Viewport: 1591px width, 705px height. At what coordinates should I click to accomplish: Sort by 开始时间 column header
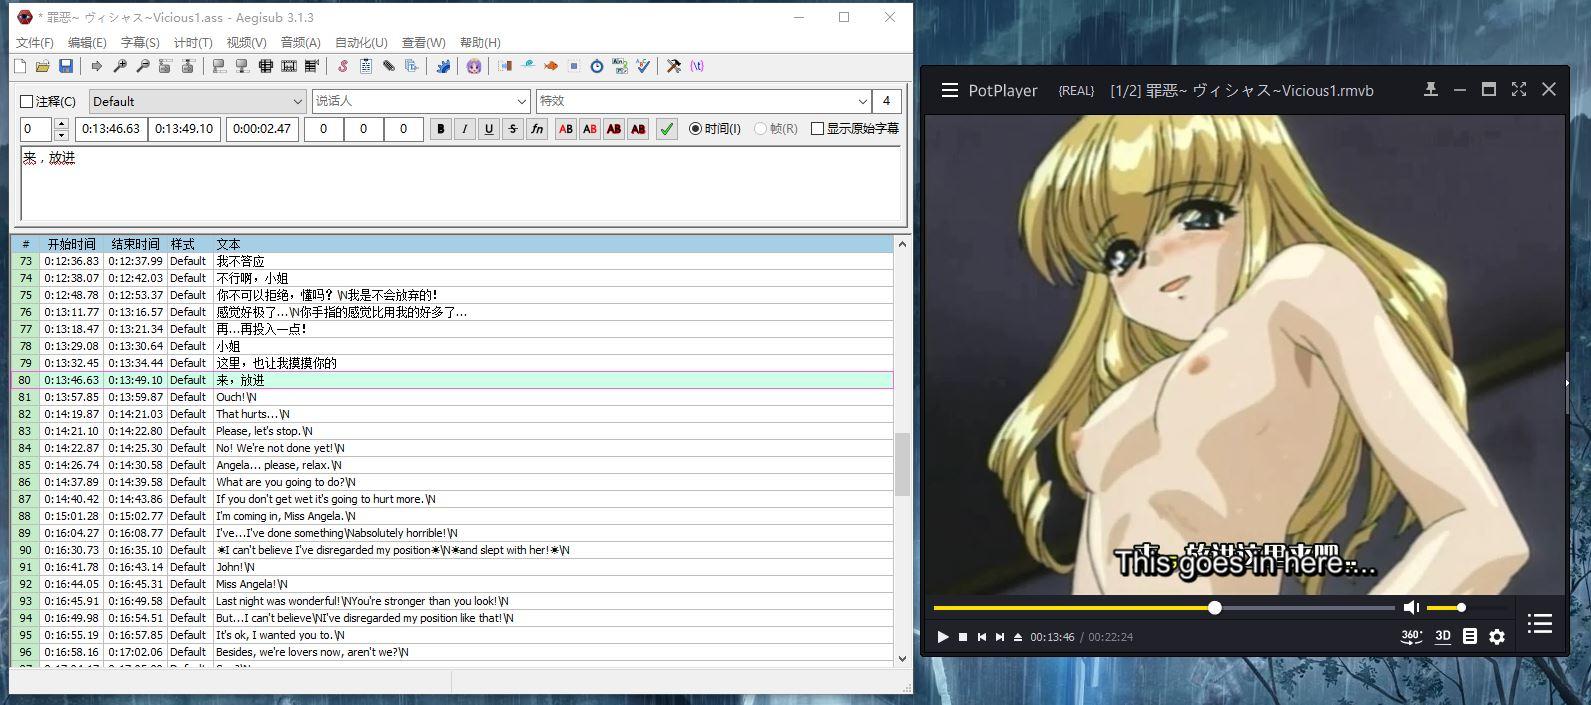pos(71,244)
